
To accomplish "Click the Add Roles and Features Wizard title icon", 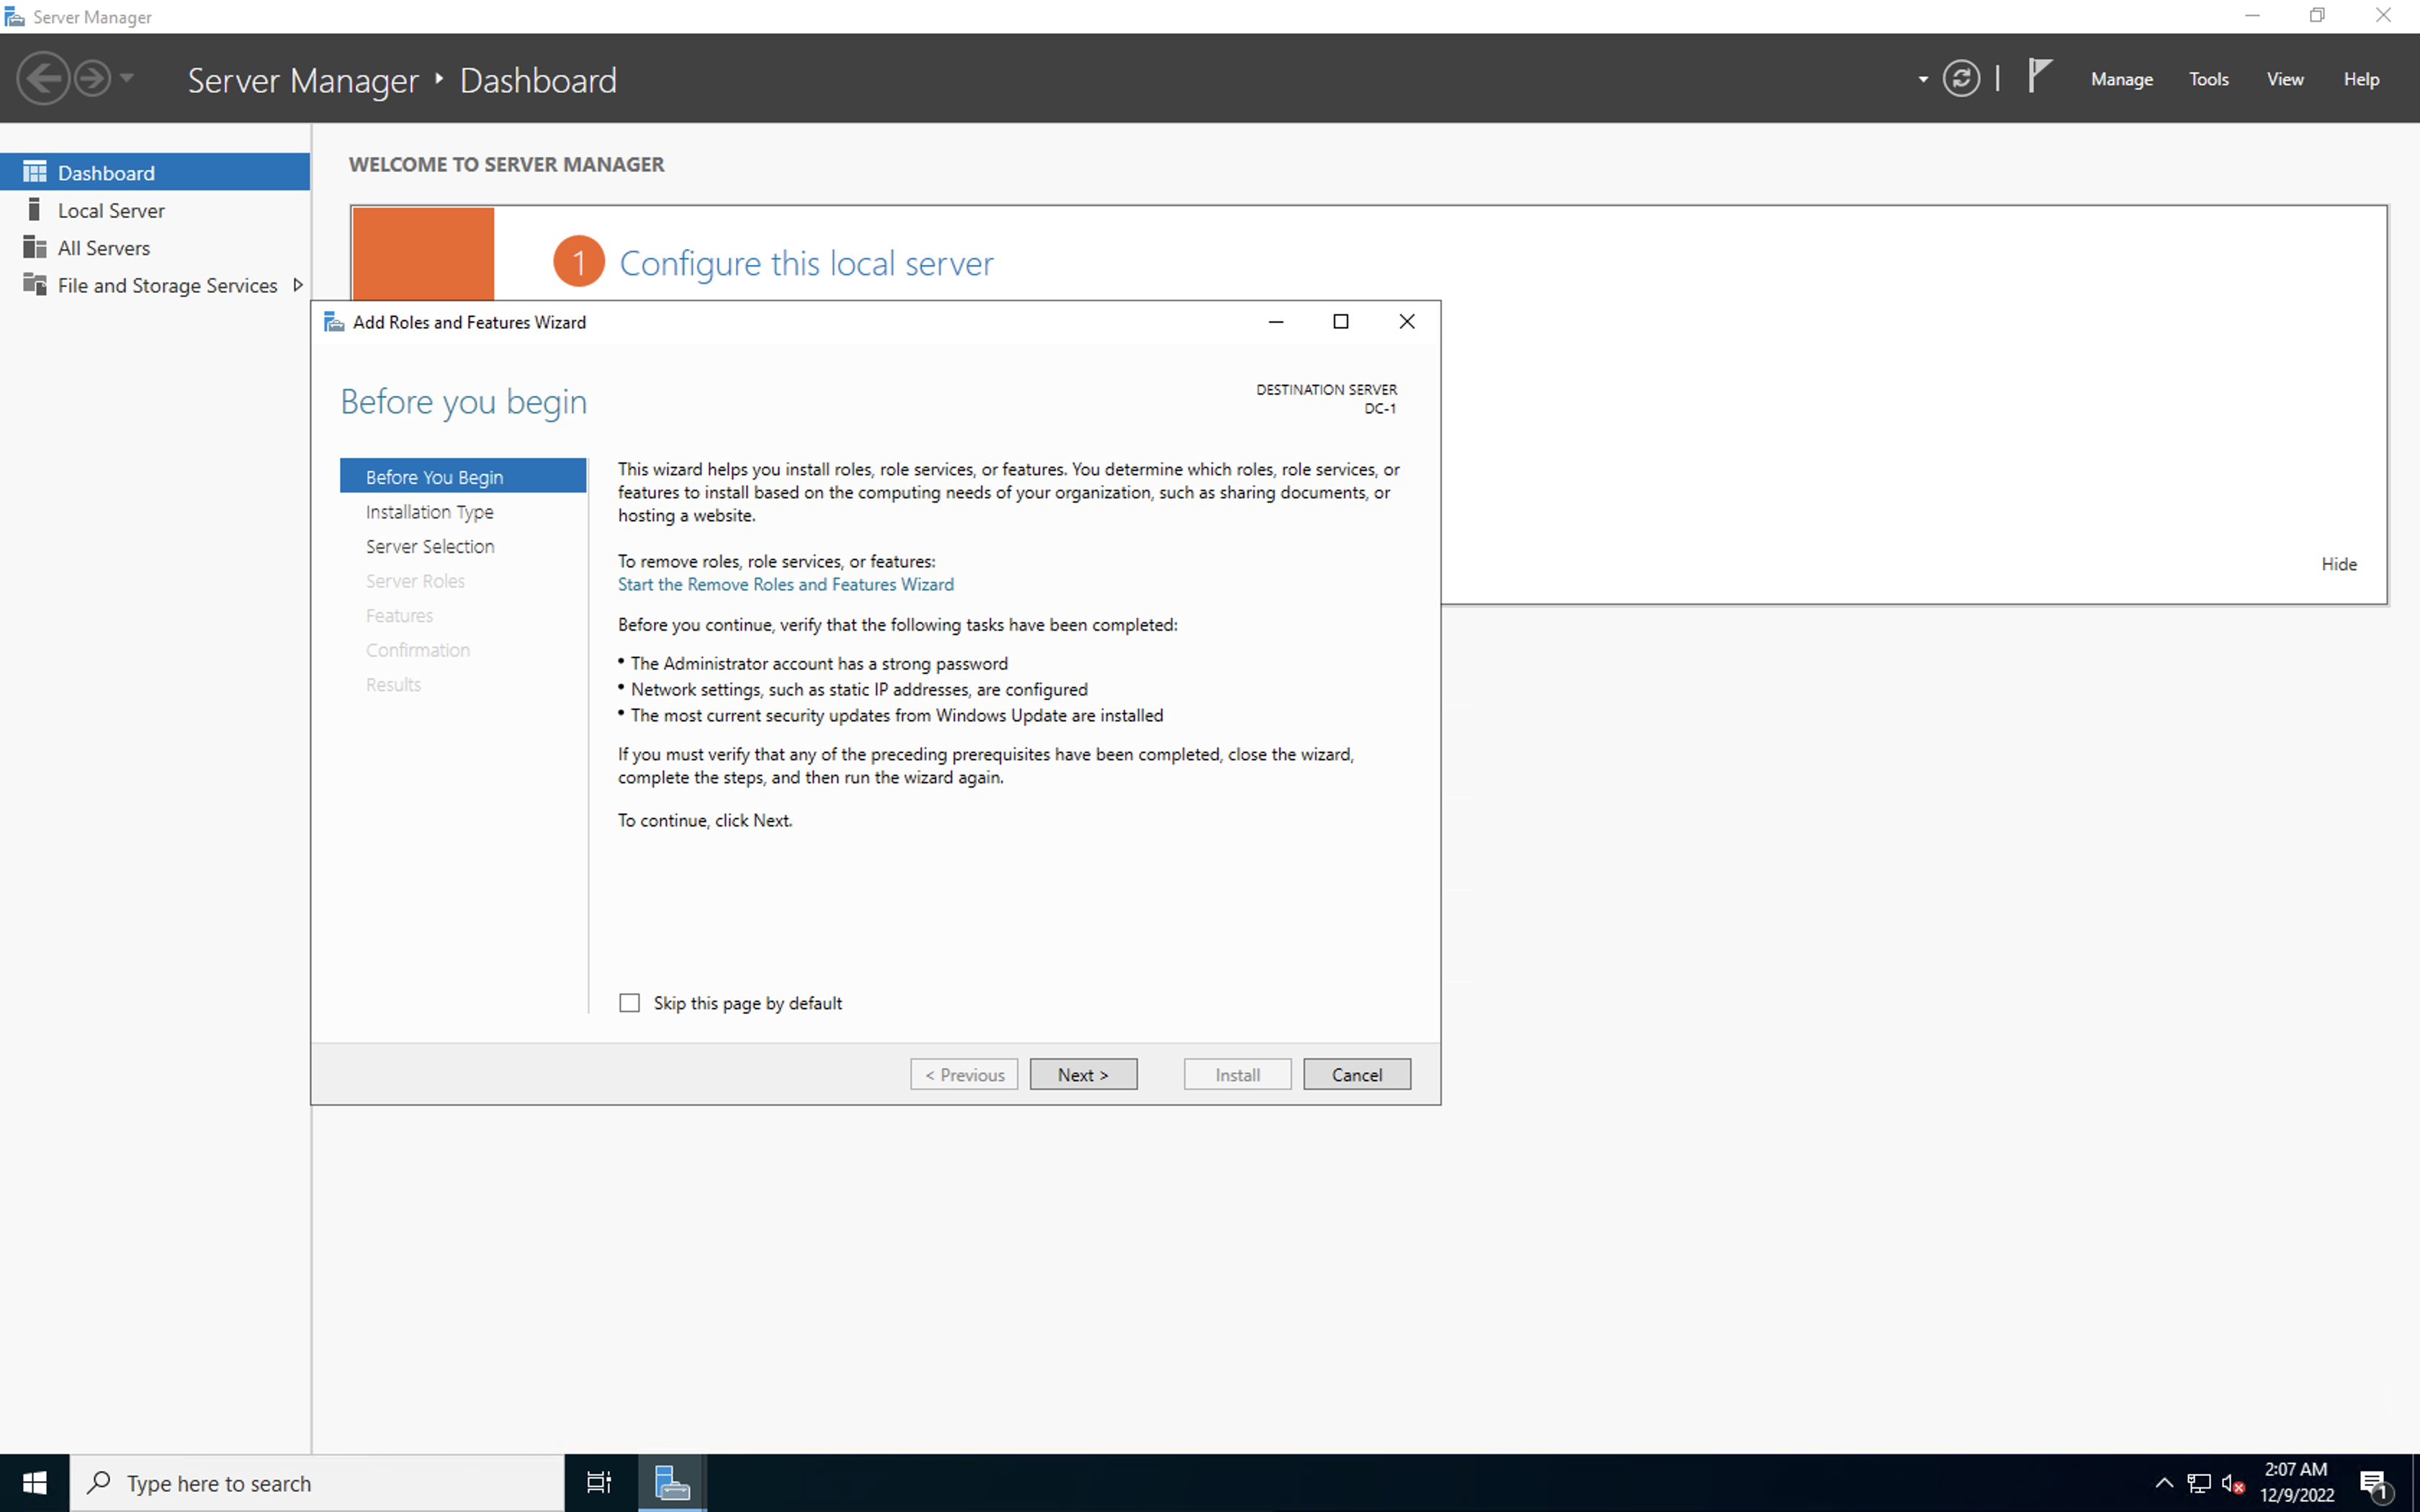I will coord(334,322).
